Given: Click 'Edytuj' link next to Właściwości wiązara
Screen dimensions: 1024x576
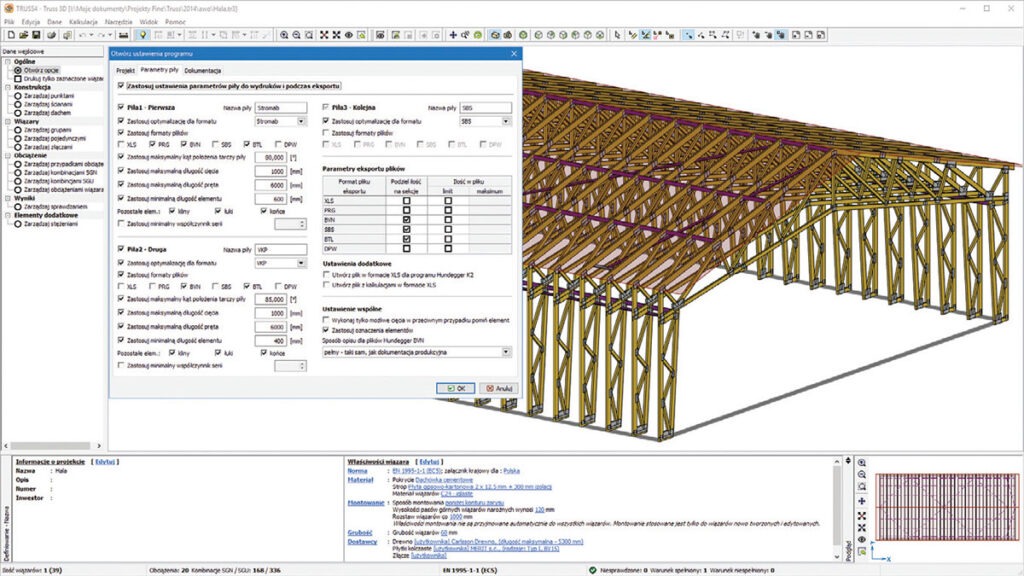Looking at the screenshot, I should [429, 462].
